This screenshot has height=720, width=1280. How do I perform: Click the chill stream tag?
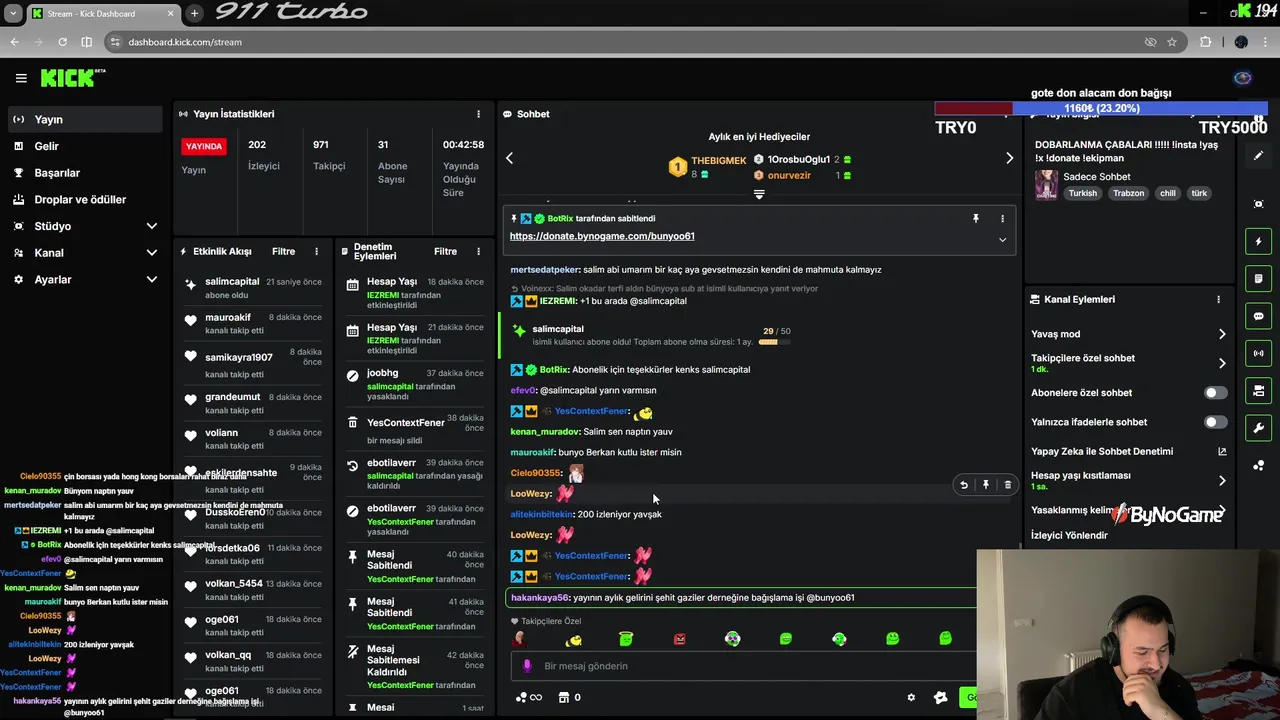1167,193
